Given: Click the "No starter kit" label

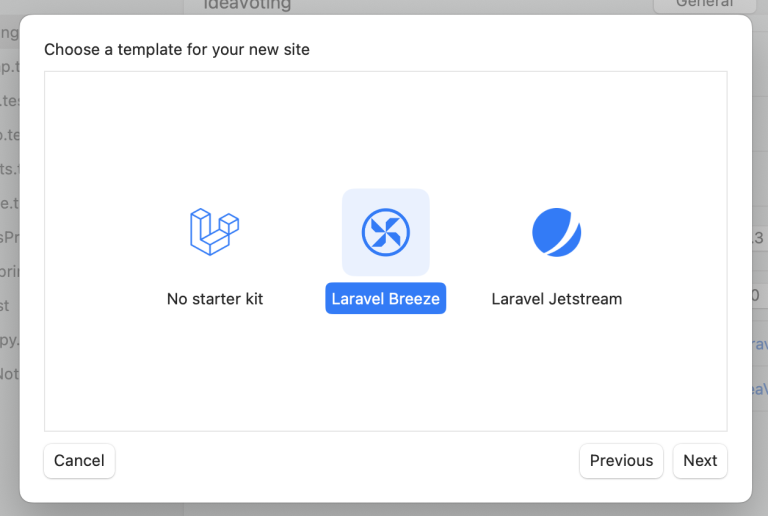Looking at the screenshot, I should point(215,299).
